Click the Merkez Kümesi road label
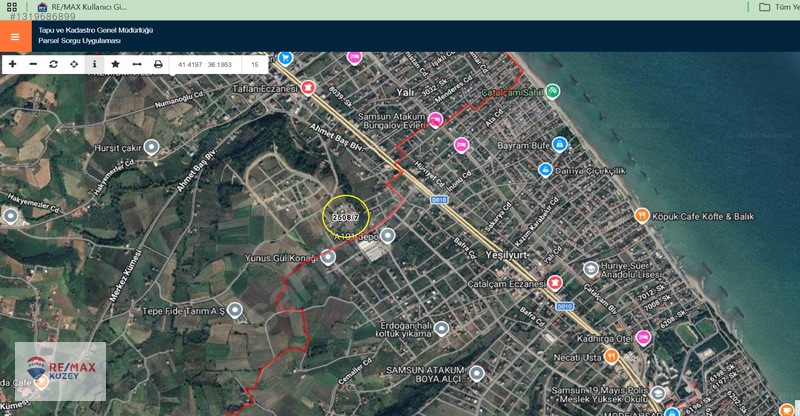Image resolution: width=800 pixels, height=416 pixels. [x=125, y=277]
